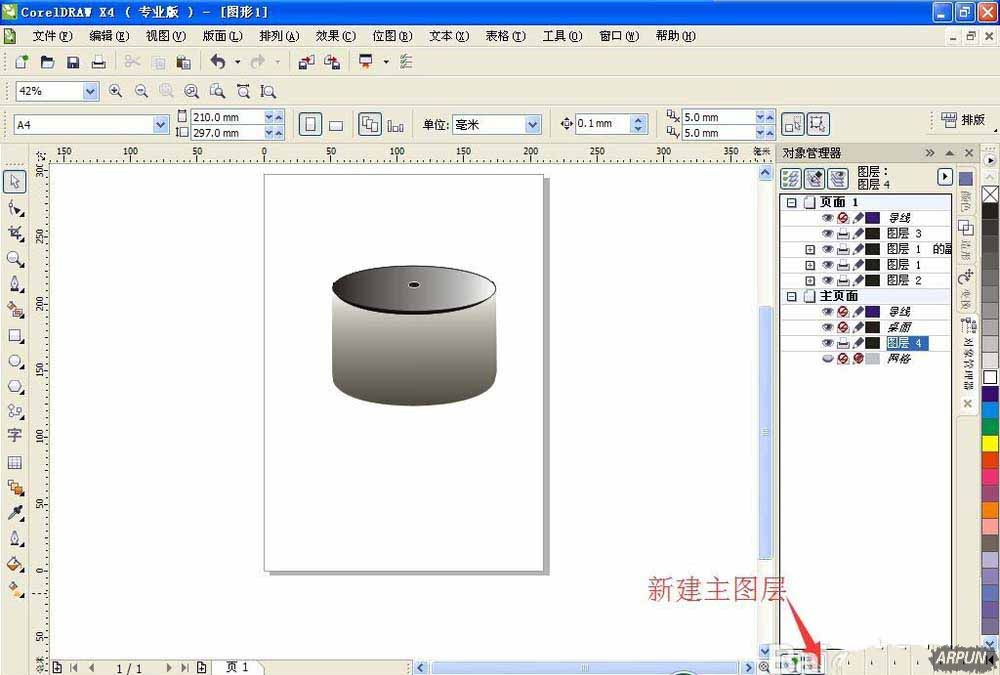Click the 排版 button
Viewport: 1000px width, 675px height.
[963, 120]
